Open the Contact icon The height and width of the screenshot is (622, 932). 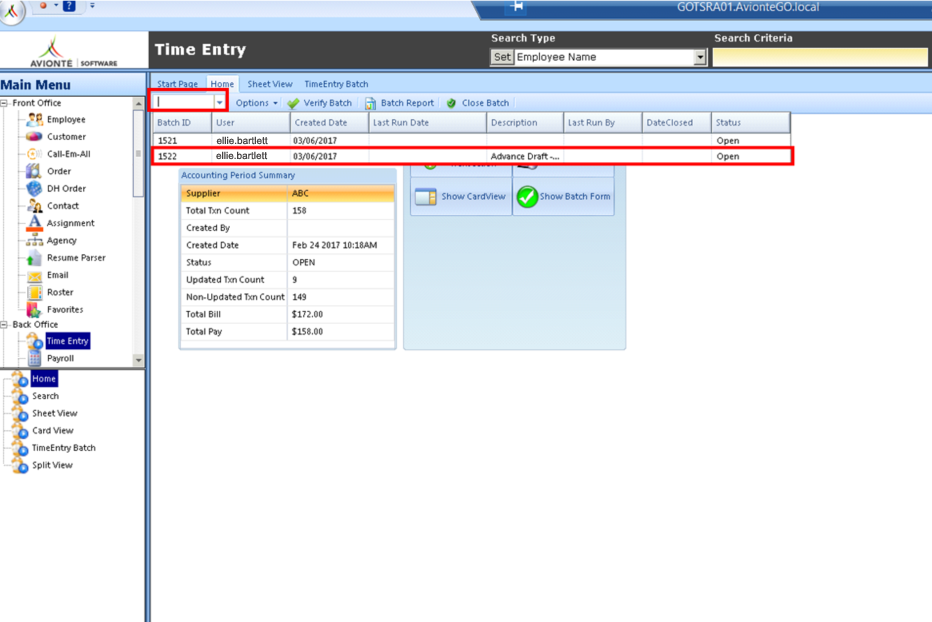pos(34,206)
